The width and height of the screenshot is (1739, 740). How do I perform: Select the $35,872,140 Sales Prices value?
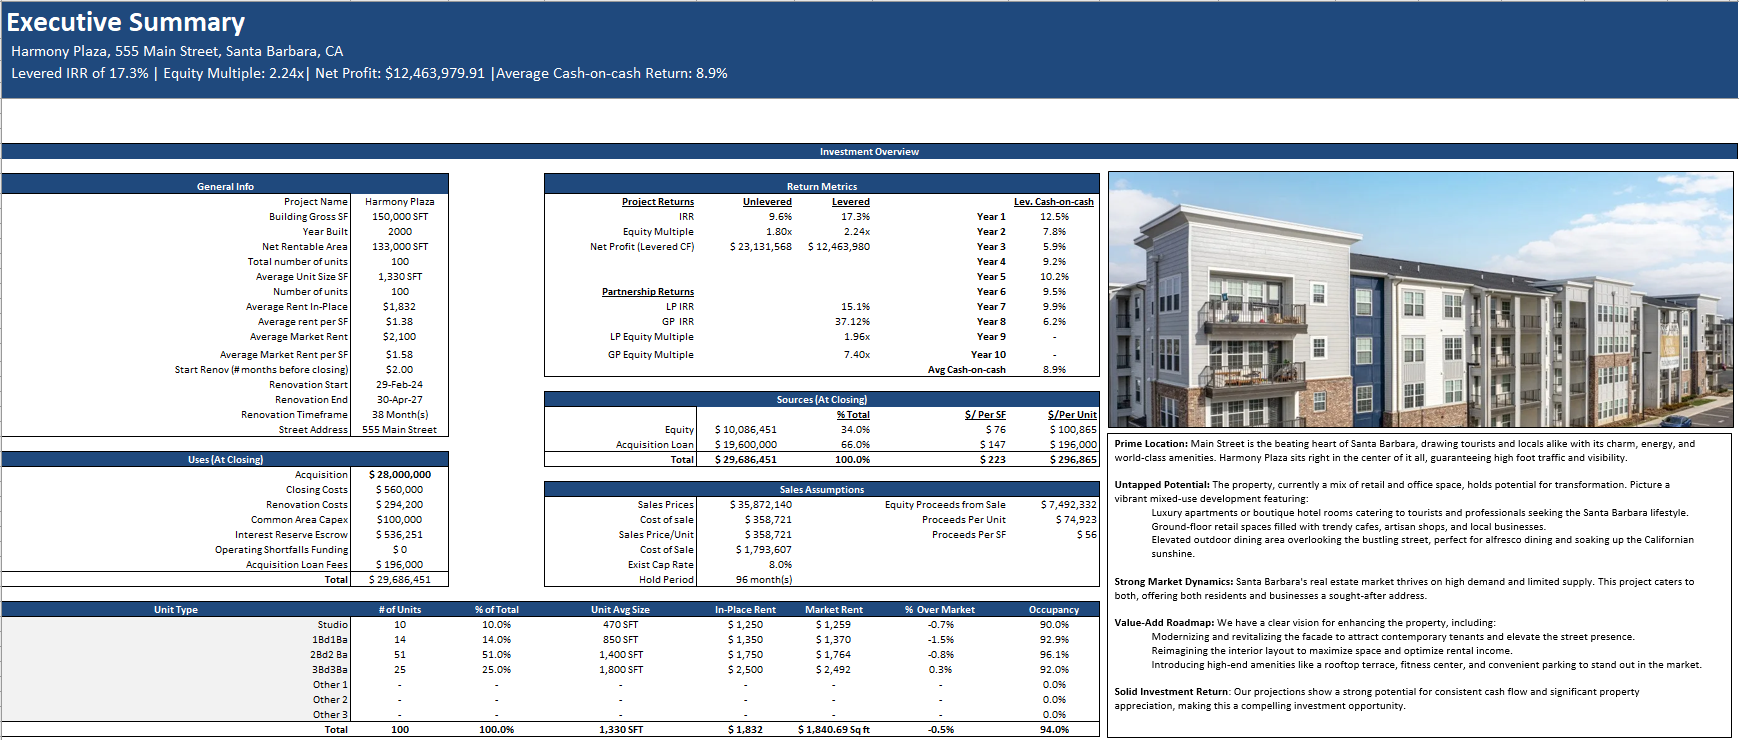(760, 505)
